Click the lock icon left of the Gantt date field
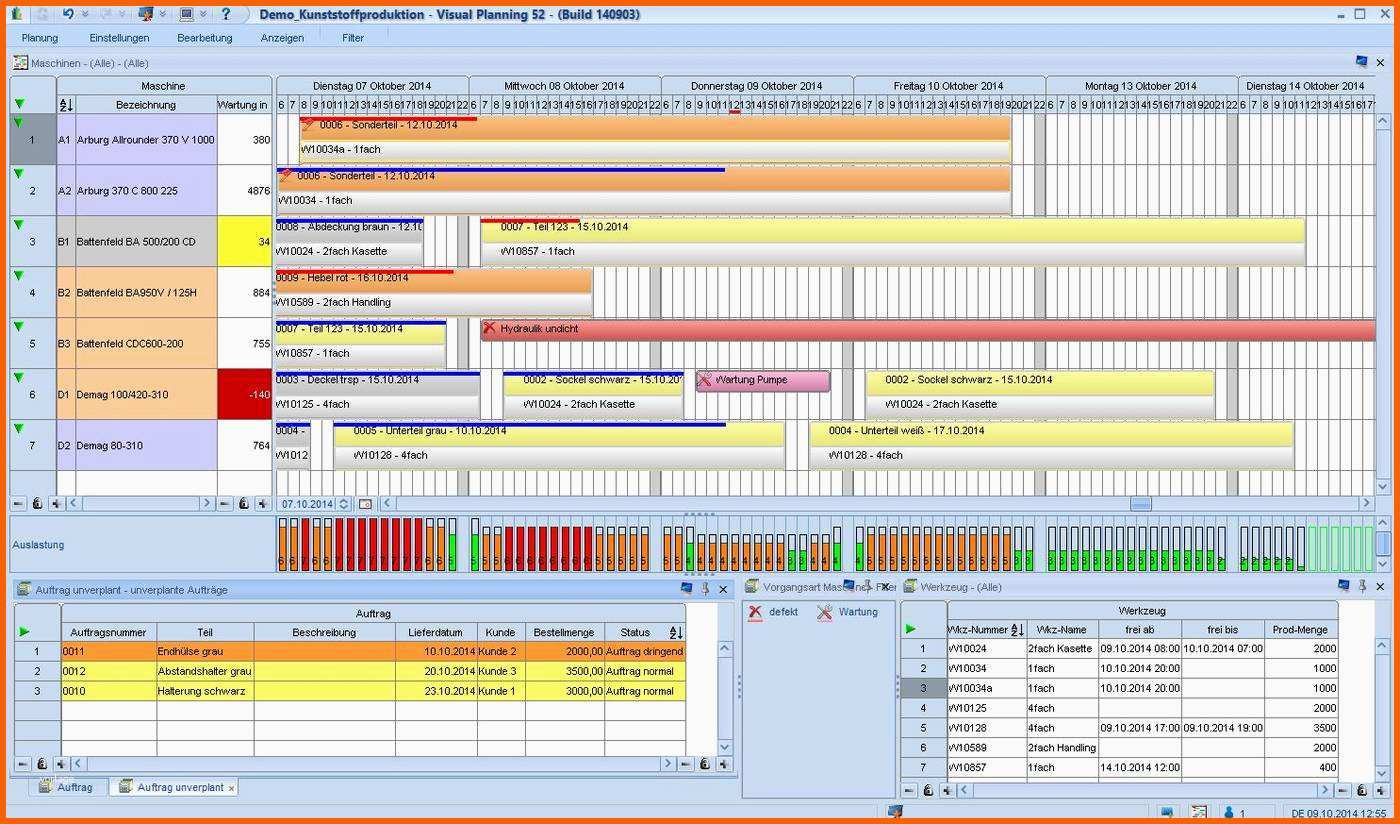Viewport: 1400px width, 824px height. [x=243, y=504]
